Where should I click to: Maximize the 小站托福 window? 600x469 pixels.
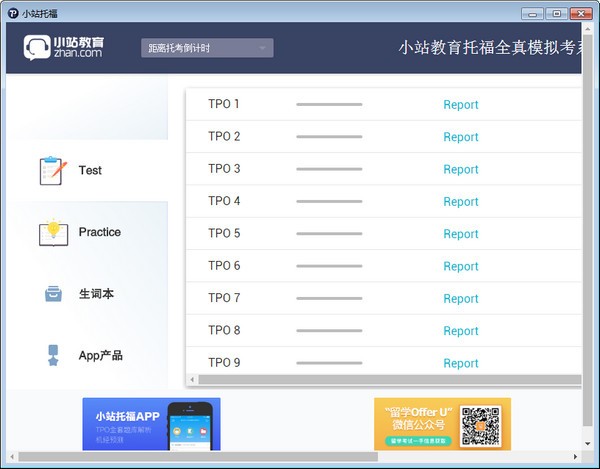[557, 14]
